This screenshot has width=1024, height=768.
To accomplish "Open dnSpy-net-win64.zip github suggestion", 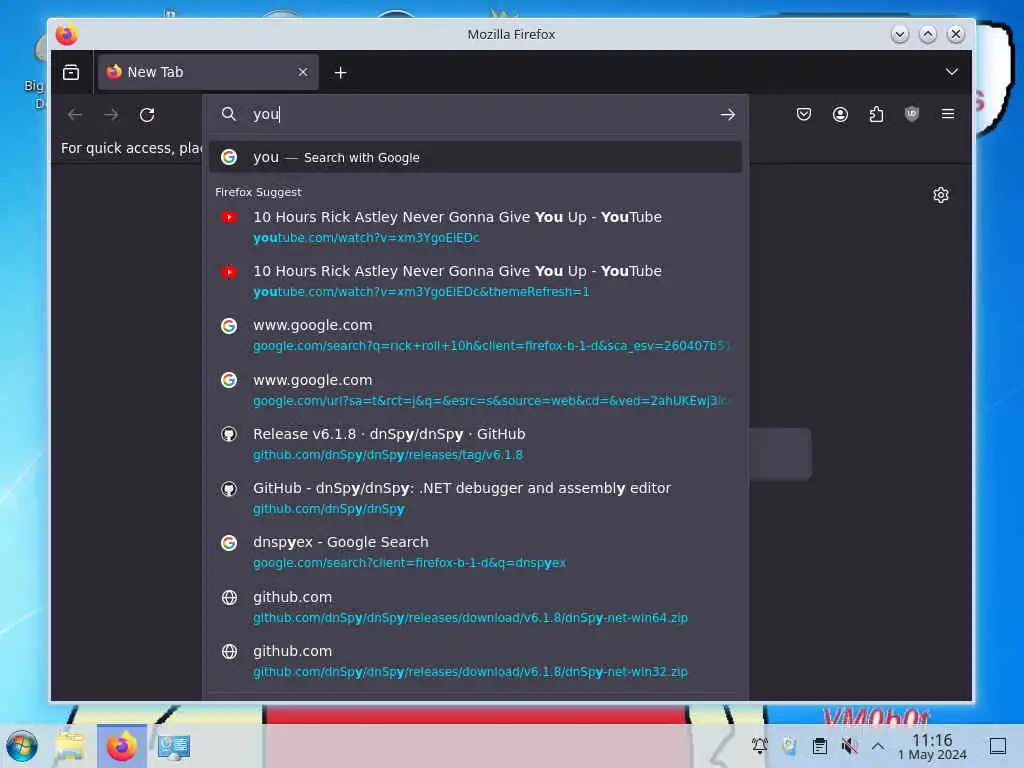I will point(475,607).
